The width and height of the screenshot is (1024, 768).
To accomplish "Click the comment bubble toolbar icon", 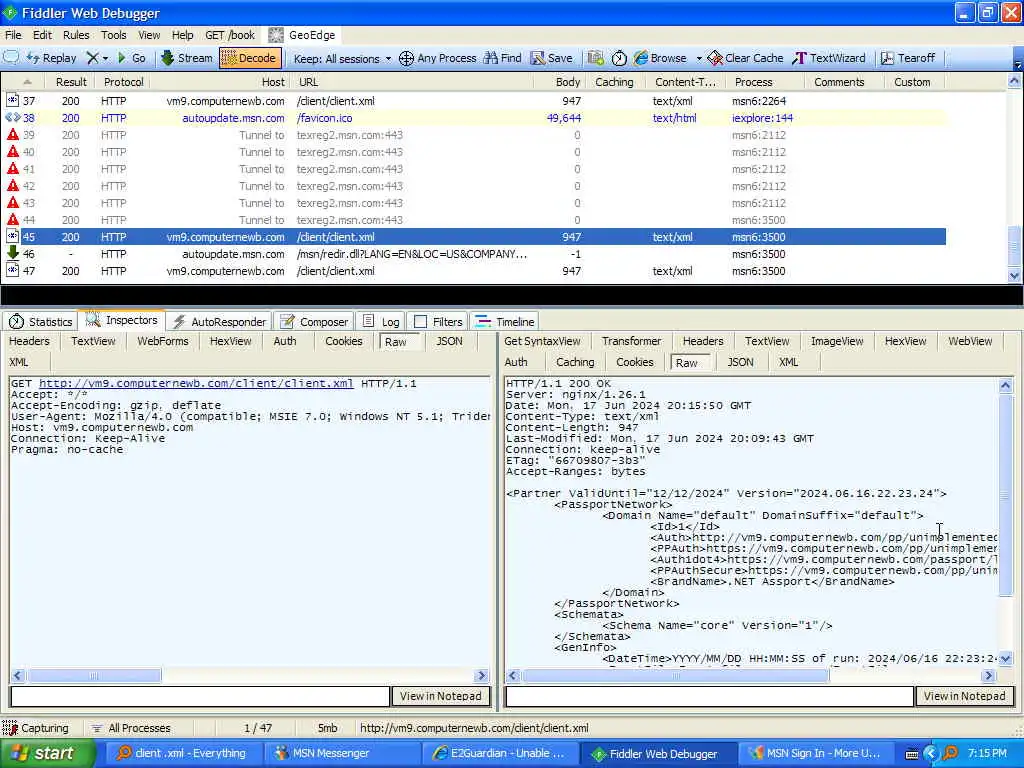I will (11, 58).
